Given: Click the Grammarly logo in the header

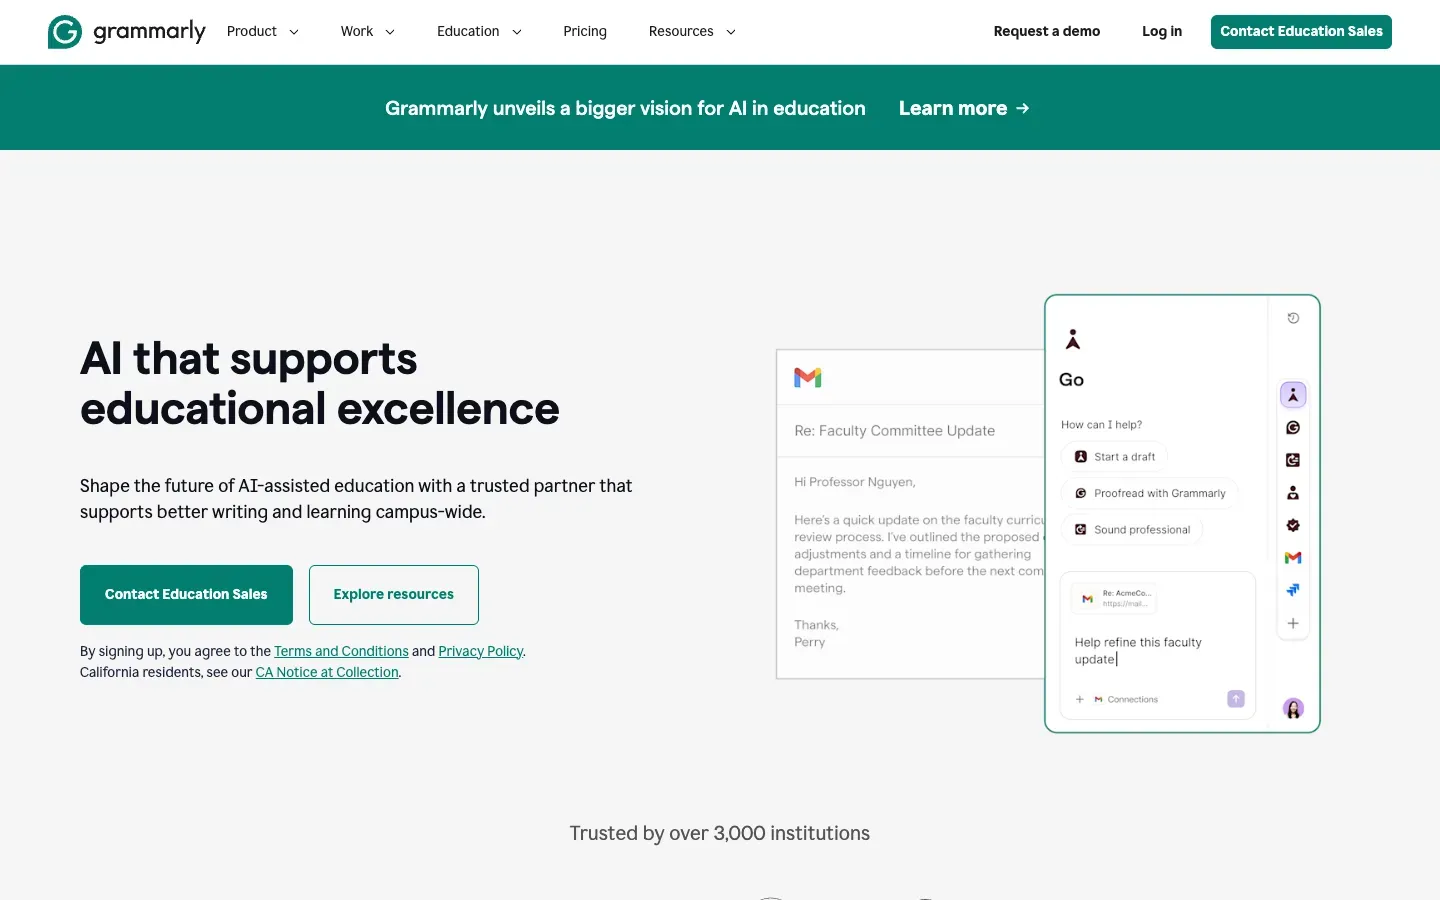Looking at the screenshot, I should [x=126, y=32].
